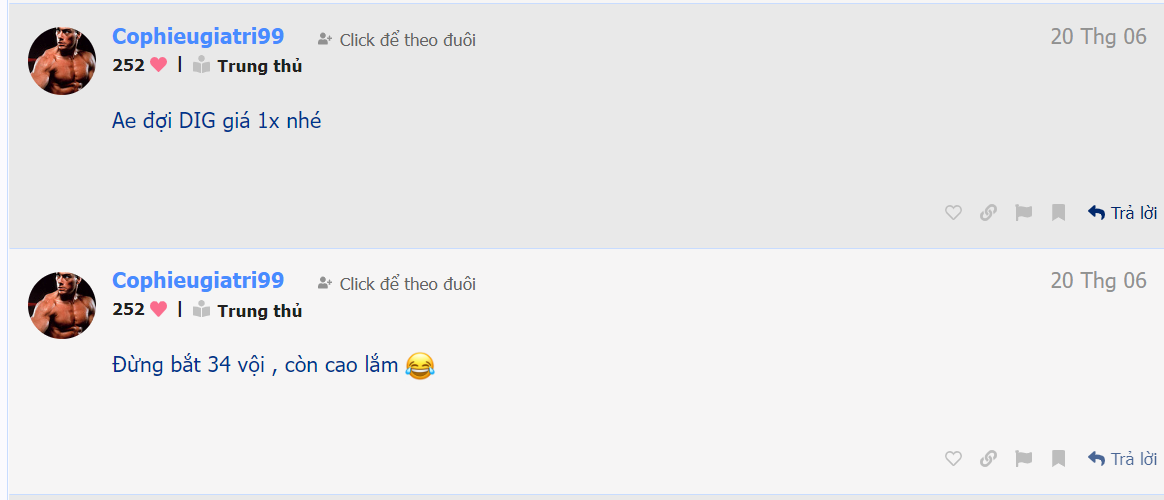Click the 20 Thg 06 date on first post
This screenshot has width=1164, height=500.
1099,36
